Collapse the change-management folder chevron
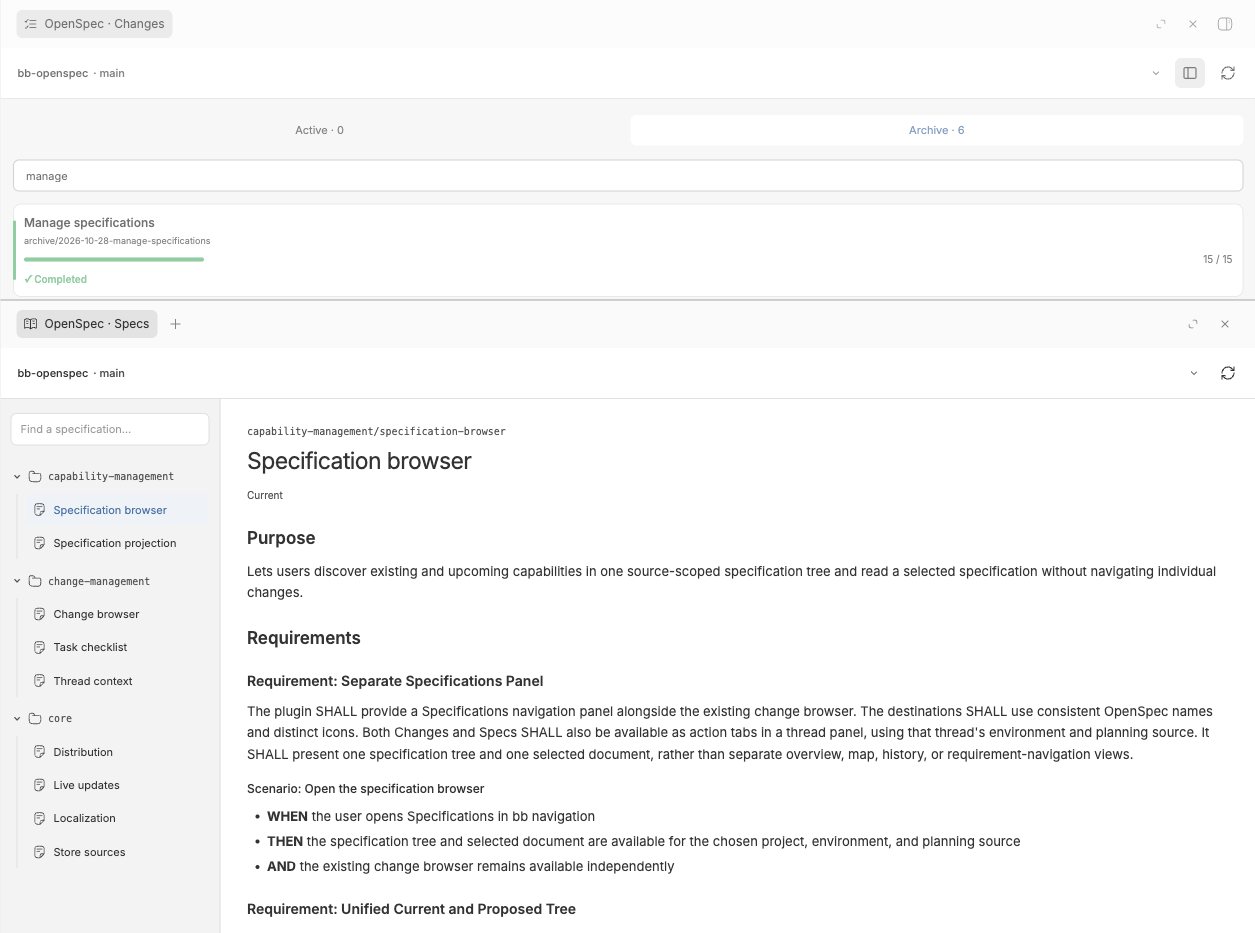The width and height of the screenshot is (1255, 933). pos(18,581)
